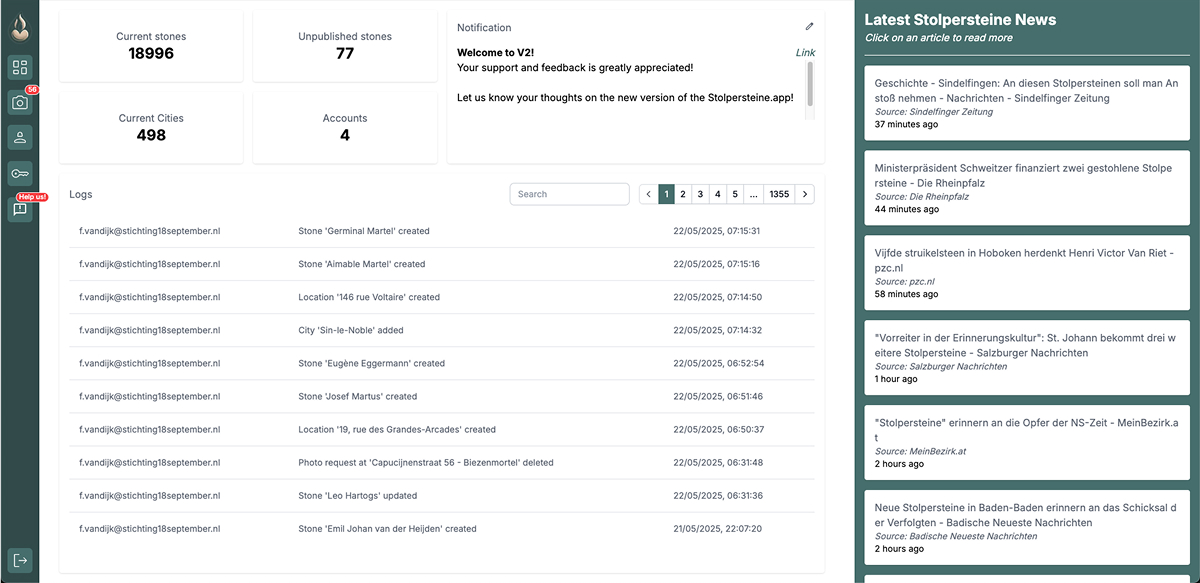Select logs page 1
This screenshot has height=583, width=1200.
[666, 194]
